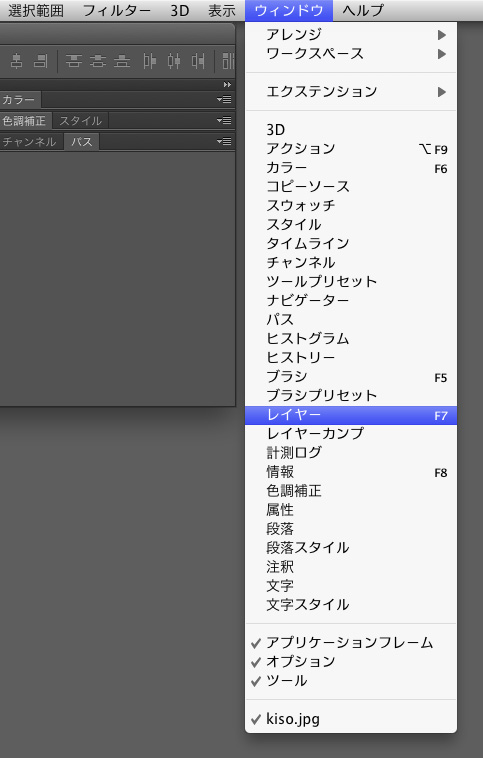Switch to the 色調補正 panel tab
Viewport: 483px width, 758px height.
click(25, 120)
